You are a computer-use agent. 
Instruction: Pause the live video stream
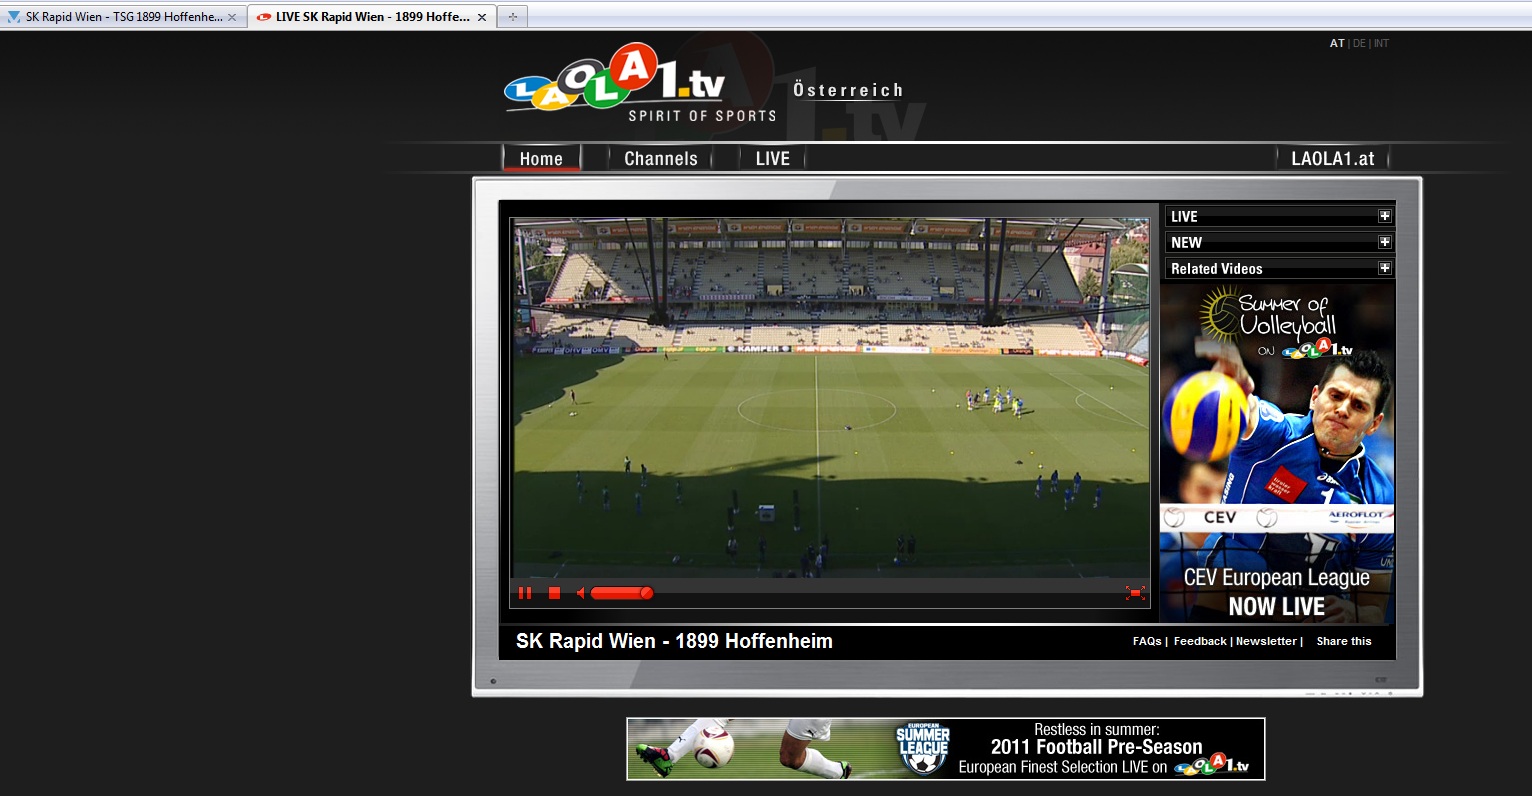coord(525,593)
